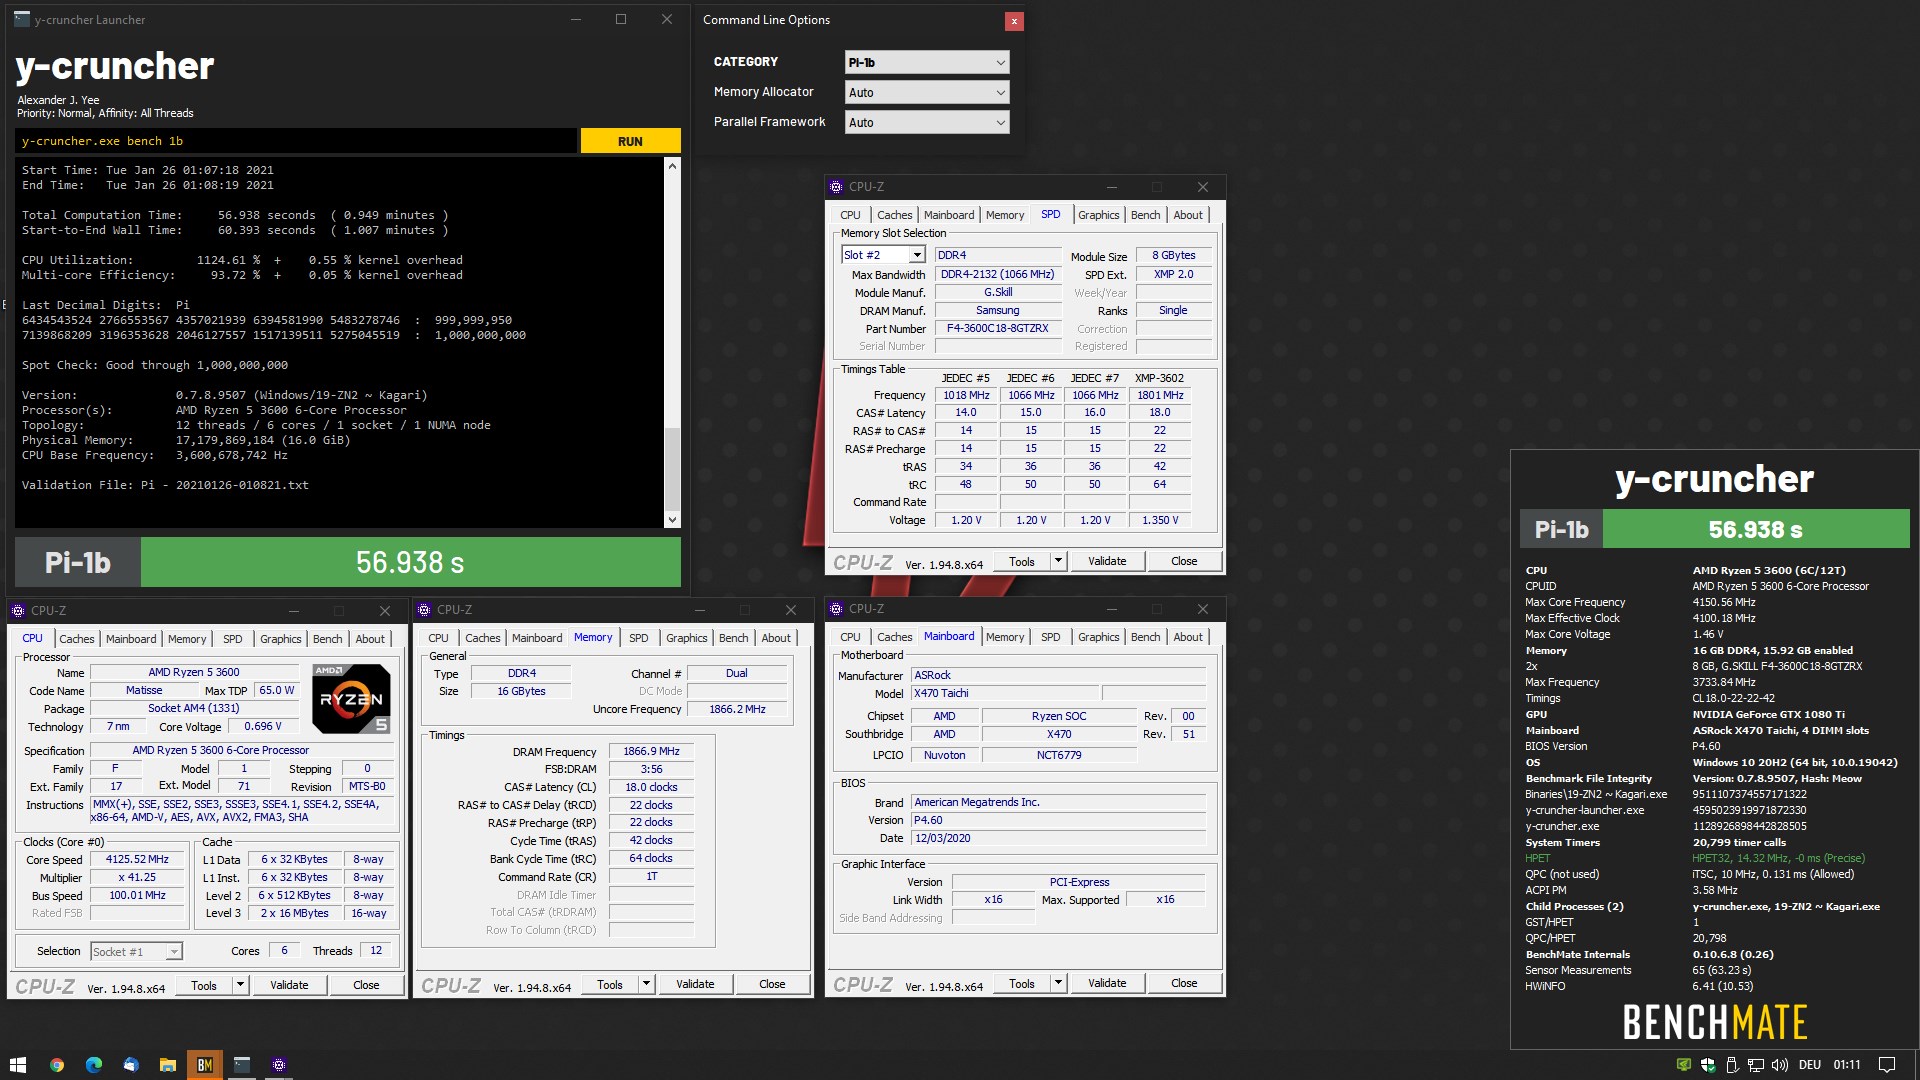The image size is (1920, 1080).
Task: Open the Windows Start menu
Action: (x=17, y=1065)
